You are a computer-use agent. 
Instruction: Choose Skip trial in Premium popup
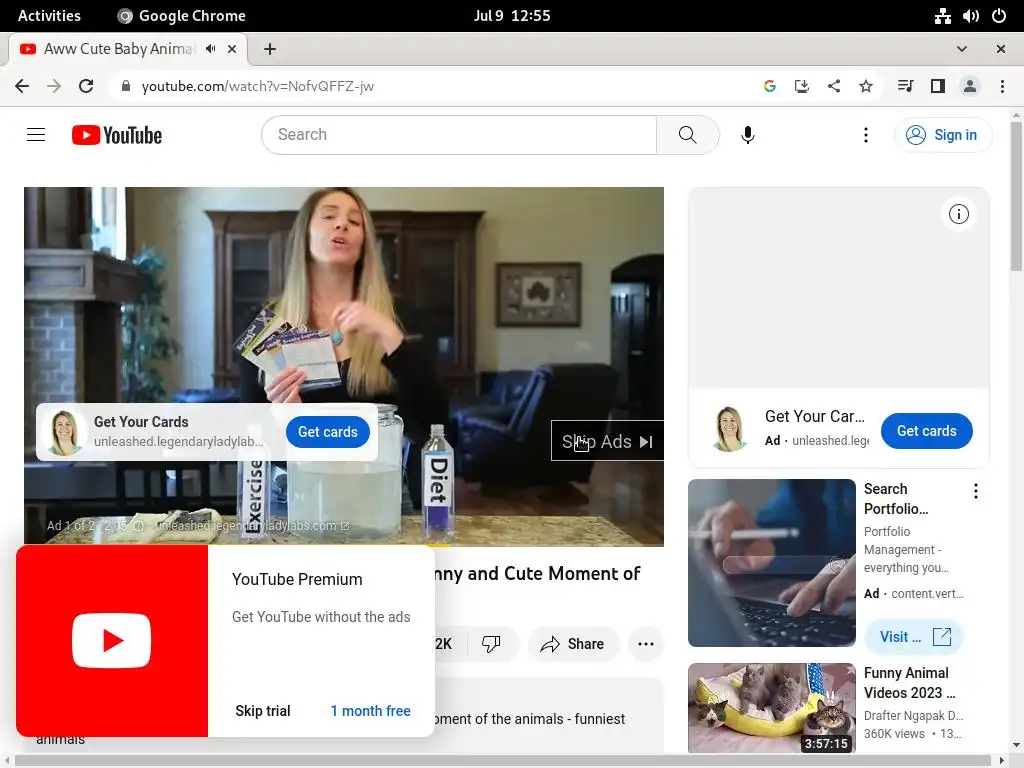click(x=263, y=711)
